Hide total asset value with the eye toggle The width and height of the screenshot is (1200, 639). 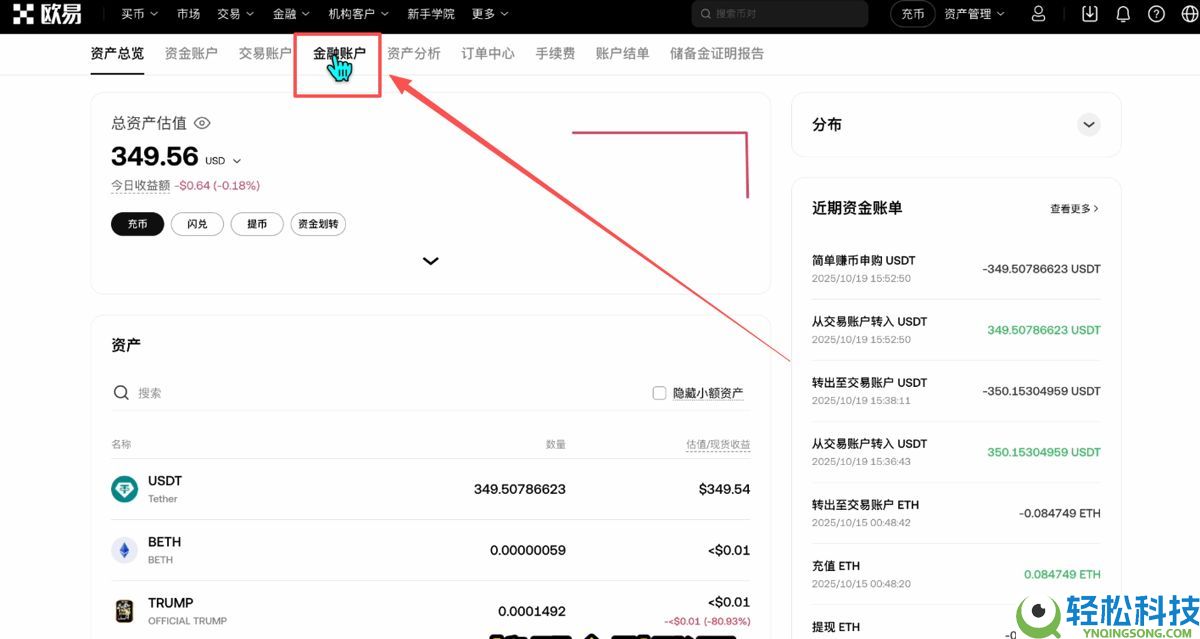[x=202, y=122]
